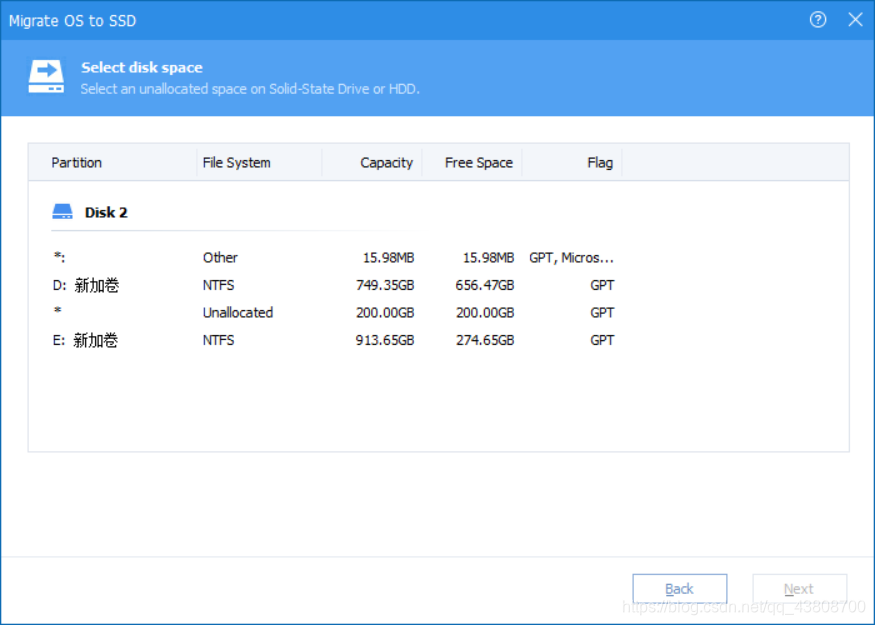The height and width of the screenshot is (625, 875).
Task: Select the *: partition entry
Action: [59, 257]
